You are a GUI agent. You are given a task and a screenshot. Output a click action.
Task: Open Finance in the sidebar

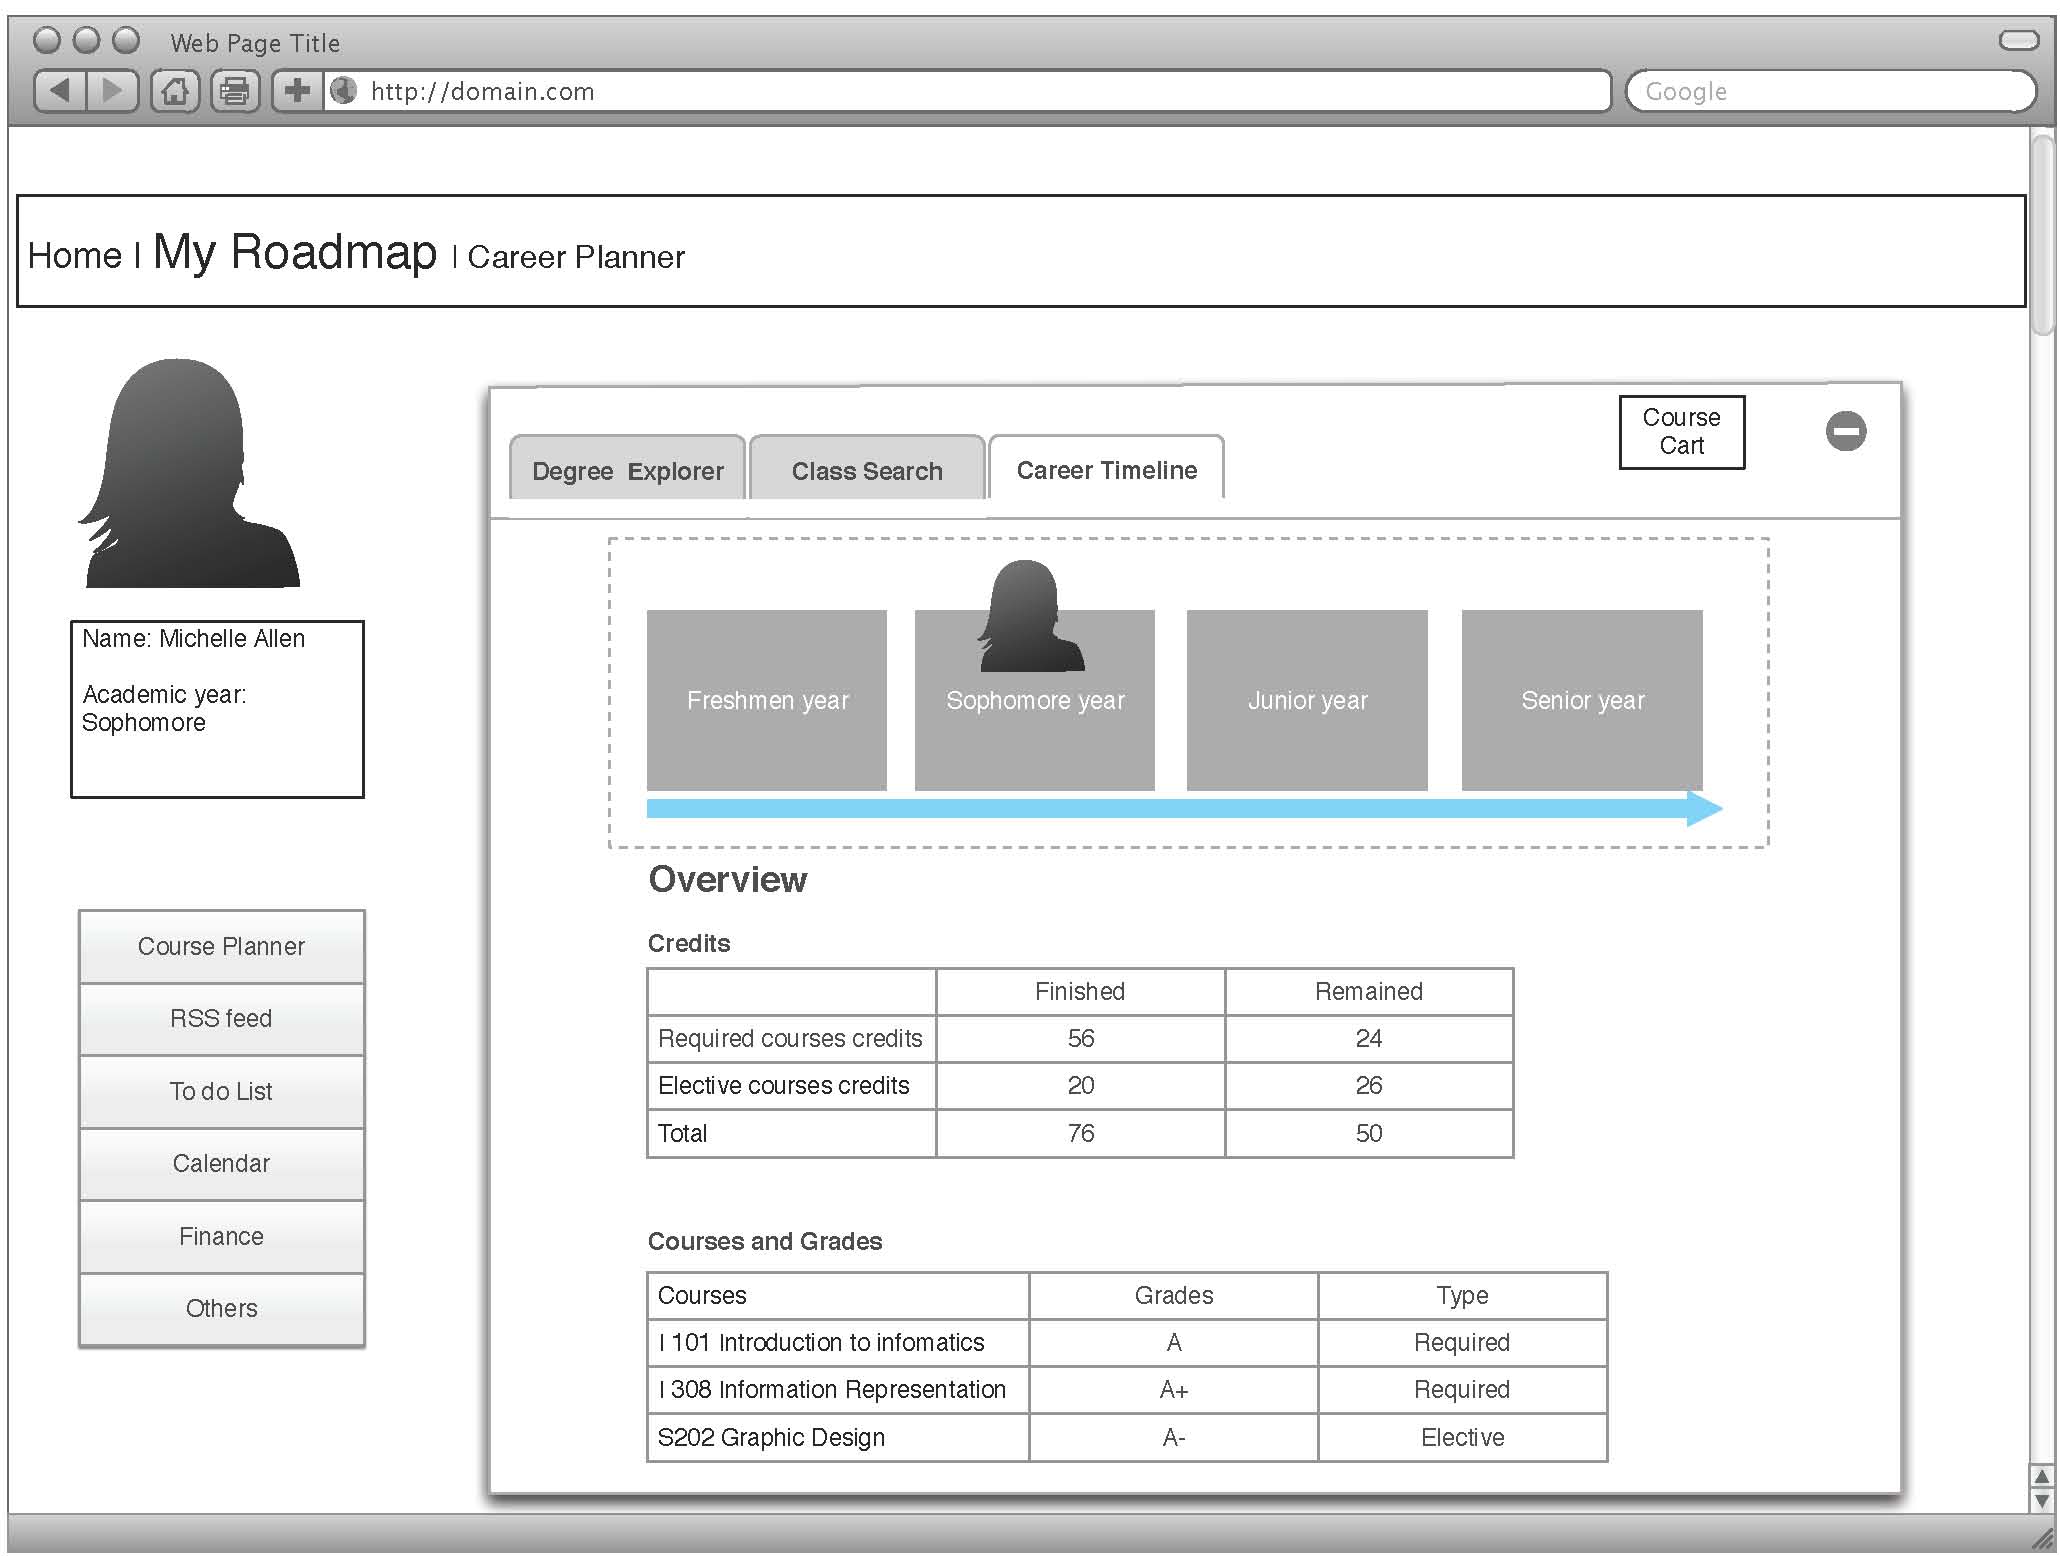tap(221, 1236)
